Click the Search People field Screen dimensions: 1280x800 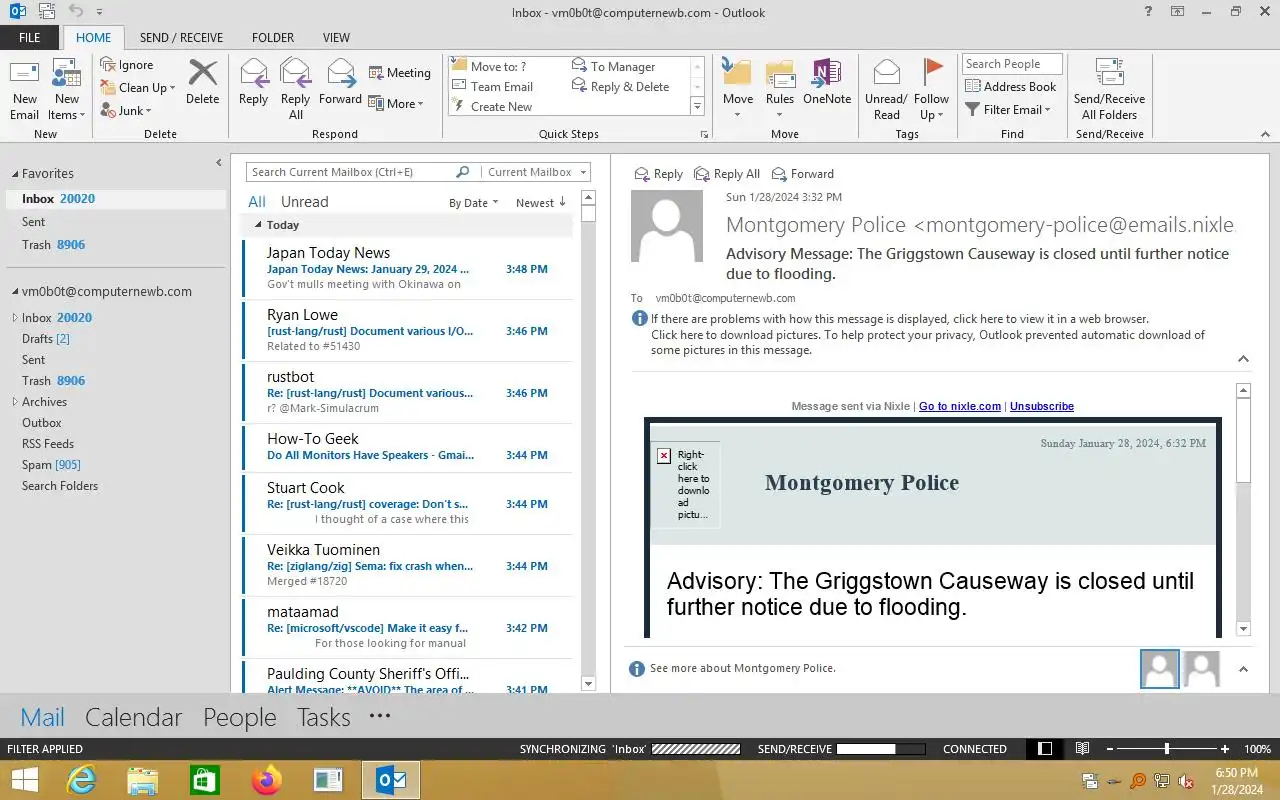click(1012, 64)
